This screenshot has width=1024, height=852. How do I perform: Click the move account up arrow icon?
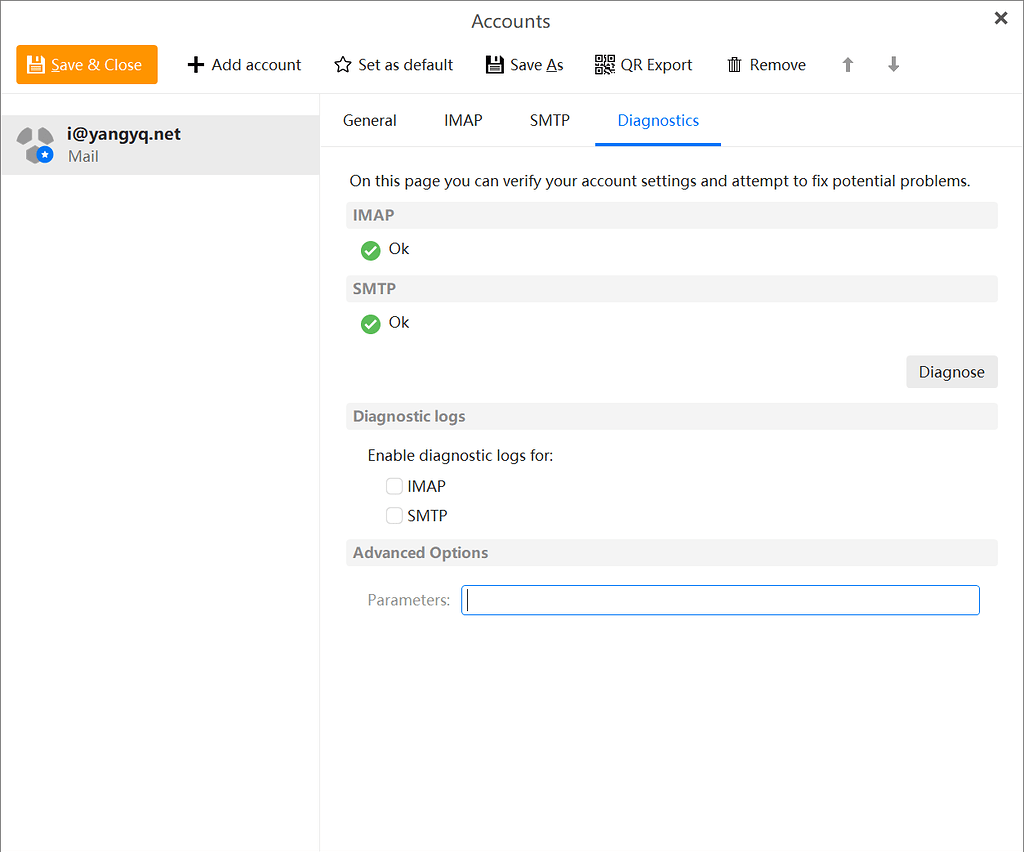pos(847,64)
